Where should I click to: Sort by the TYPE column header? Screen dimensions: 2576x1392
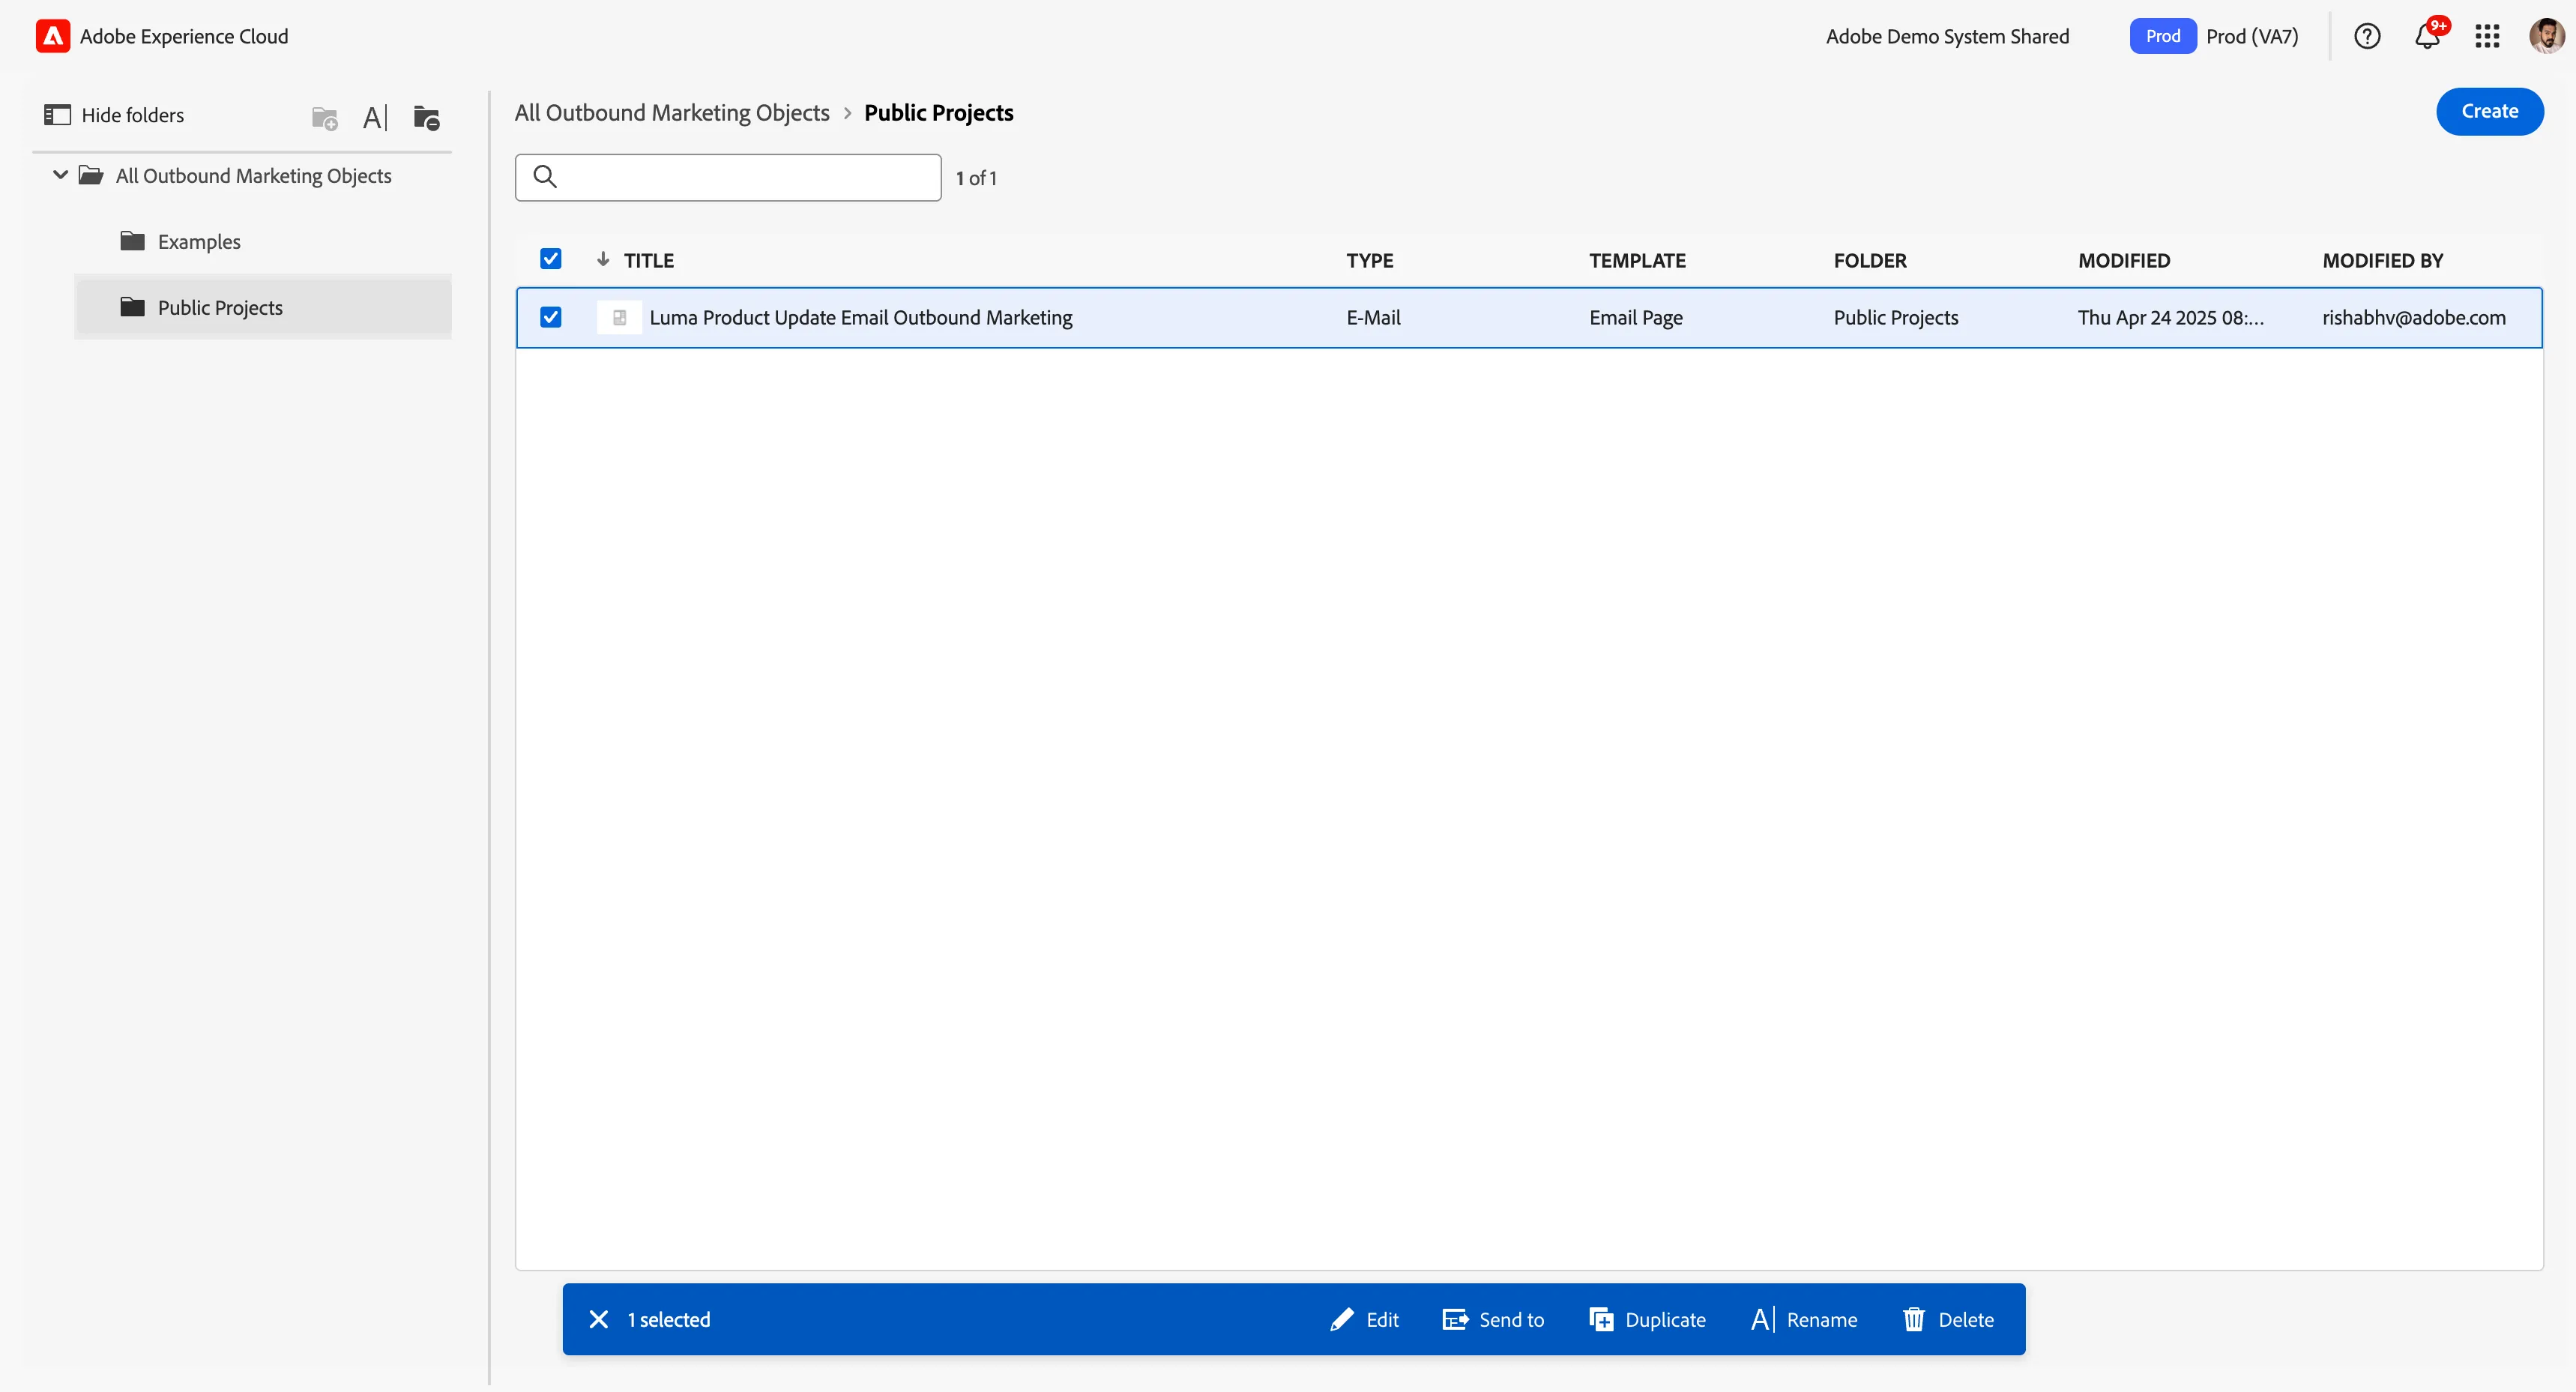tap(1369, 260)
